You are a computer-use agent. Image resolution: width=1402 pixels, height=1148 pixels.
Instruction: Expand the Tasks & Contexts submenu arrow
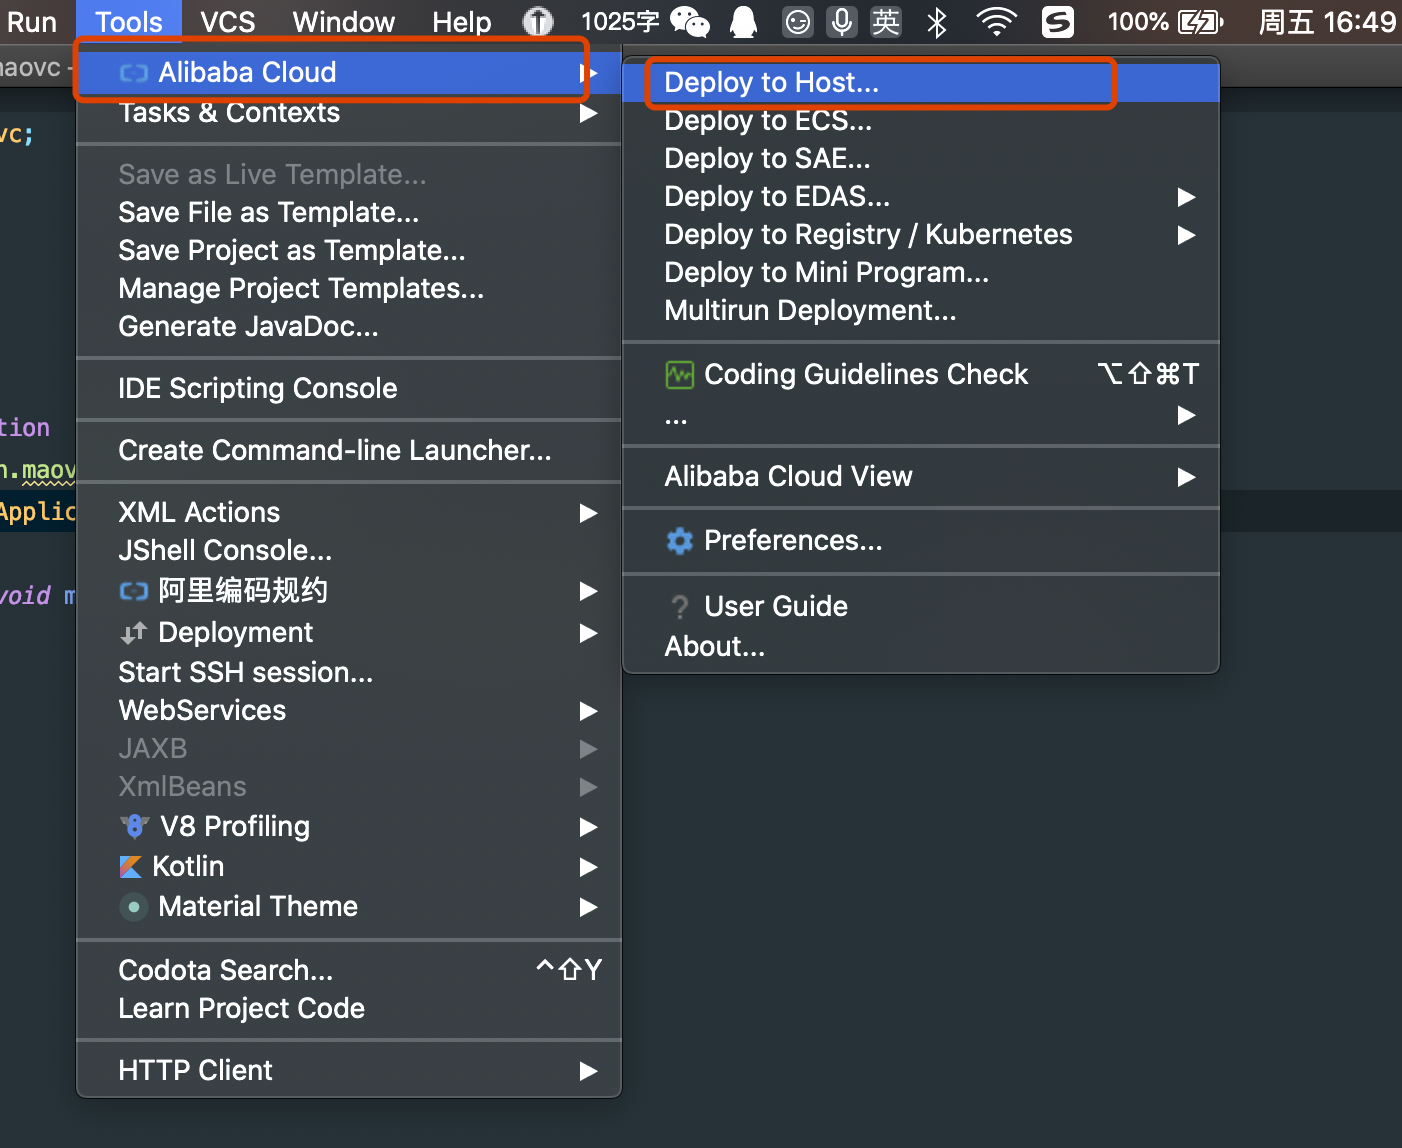(589, 113)
